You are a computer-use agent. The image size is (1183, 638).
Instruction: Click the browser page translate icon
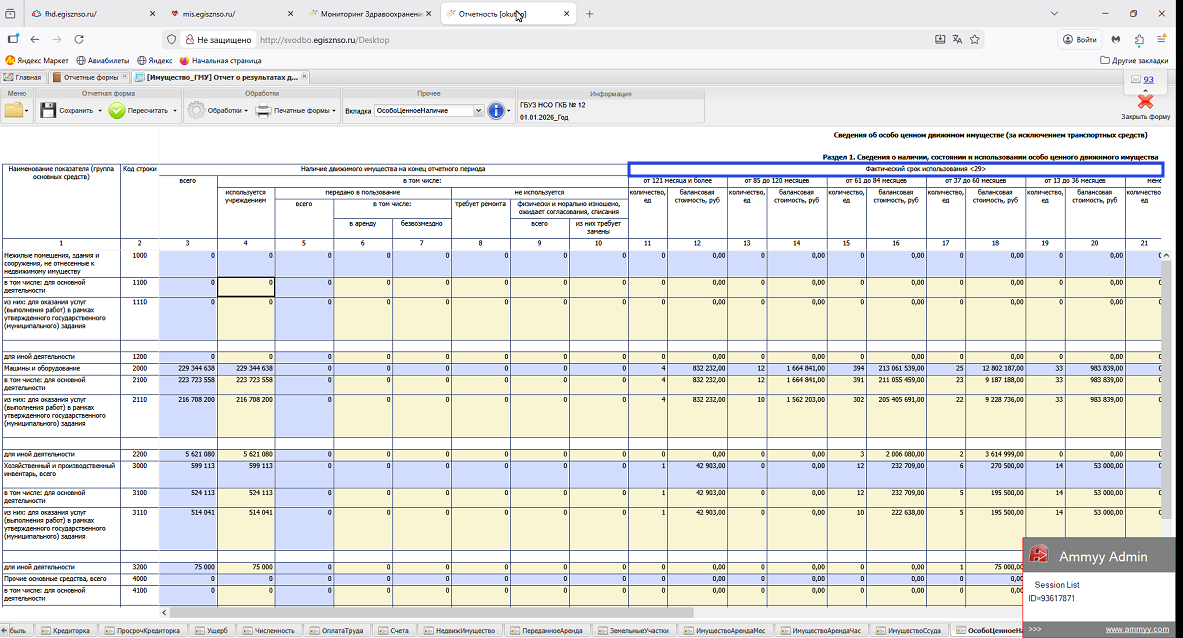click(x=957, y=39)
